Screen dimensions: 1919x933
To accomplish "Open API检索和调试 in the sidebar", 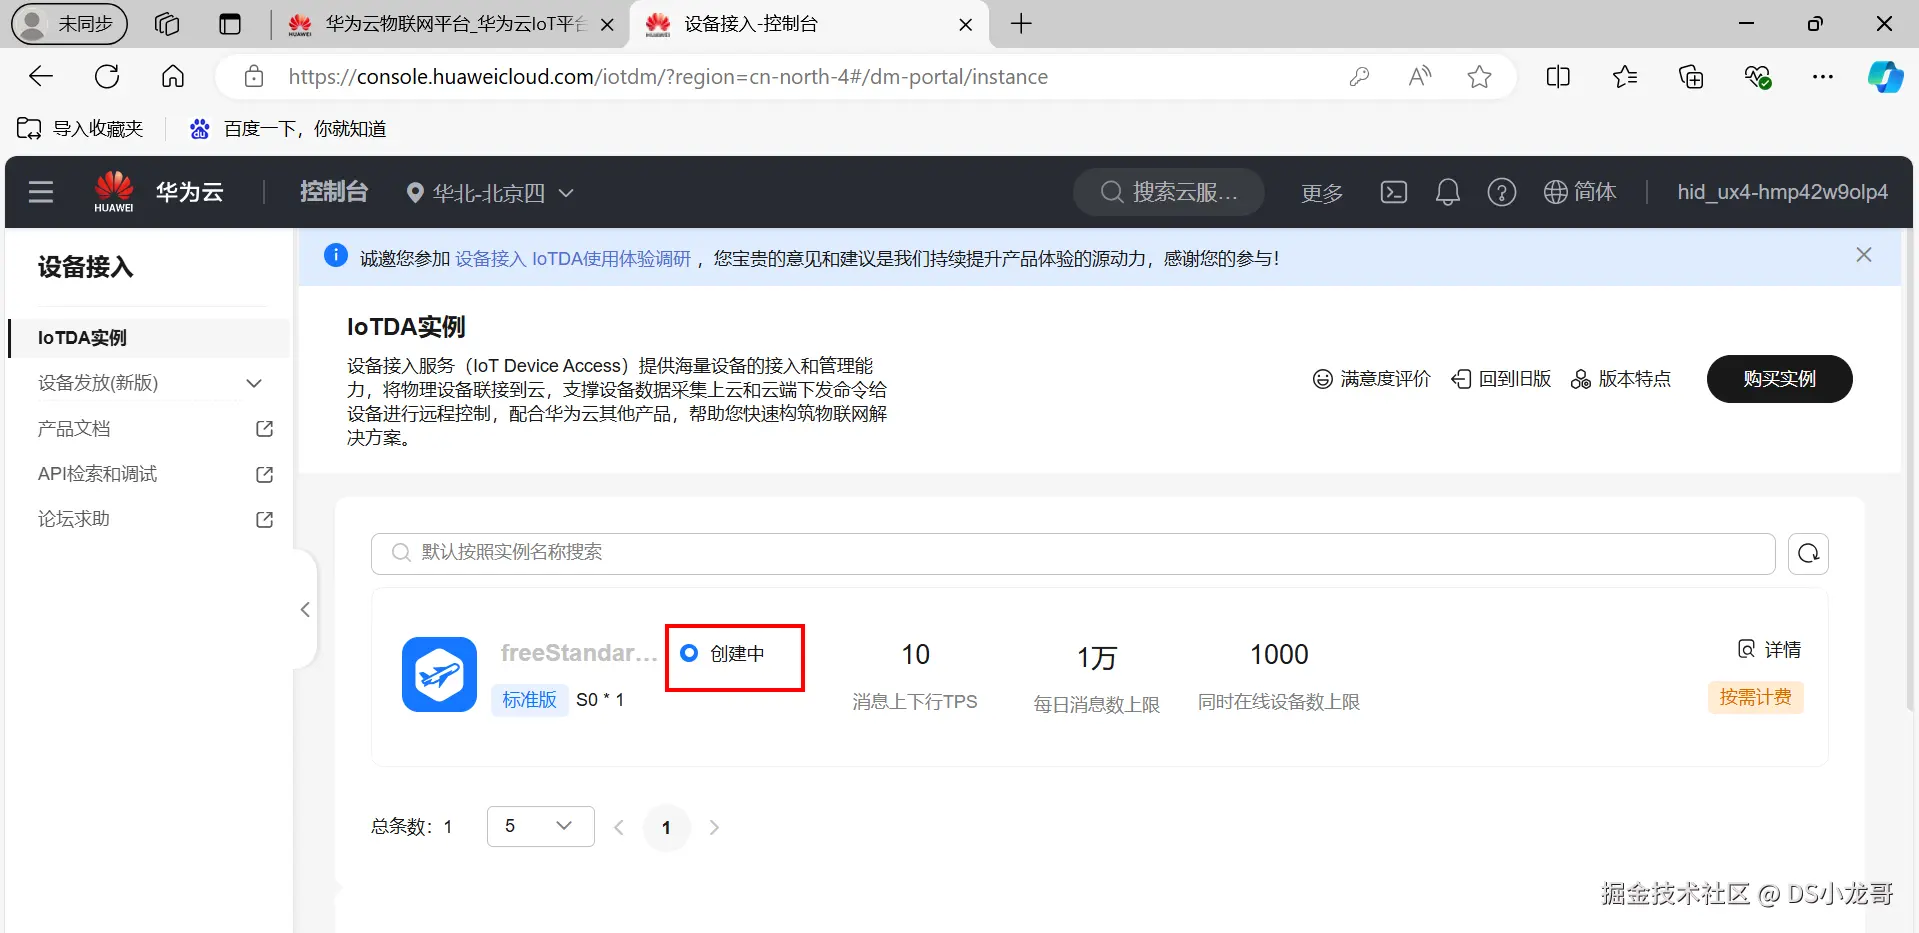I will 97,474.
